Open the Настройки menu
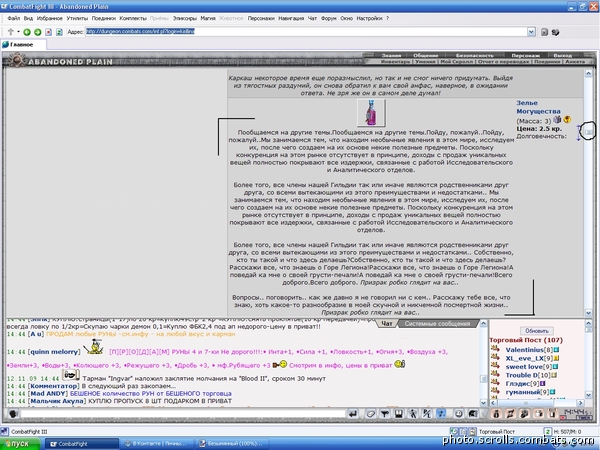Screen dimensions: 600x450 (369, 18)
